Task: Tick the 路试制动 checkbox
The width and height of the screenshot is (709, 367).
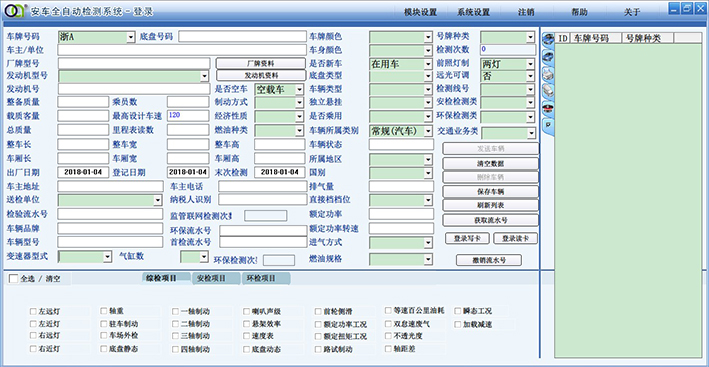Action: 318,349
